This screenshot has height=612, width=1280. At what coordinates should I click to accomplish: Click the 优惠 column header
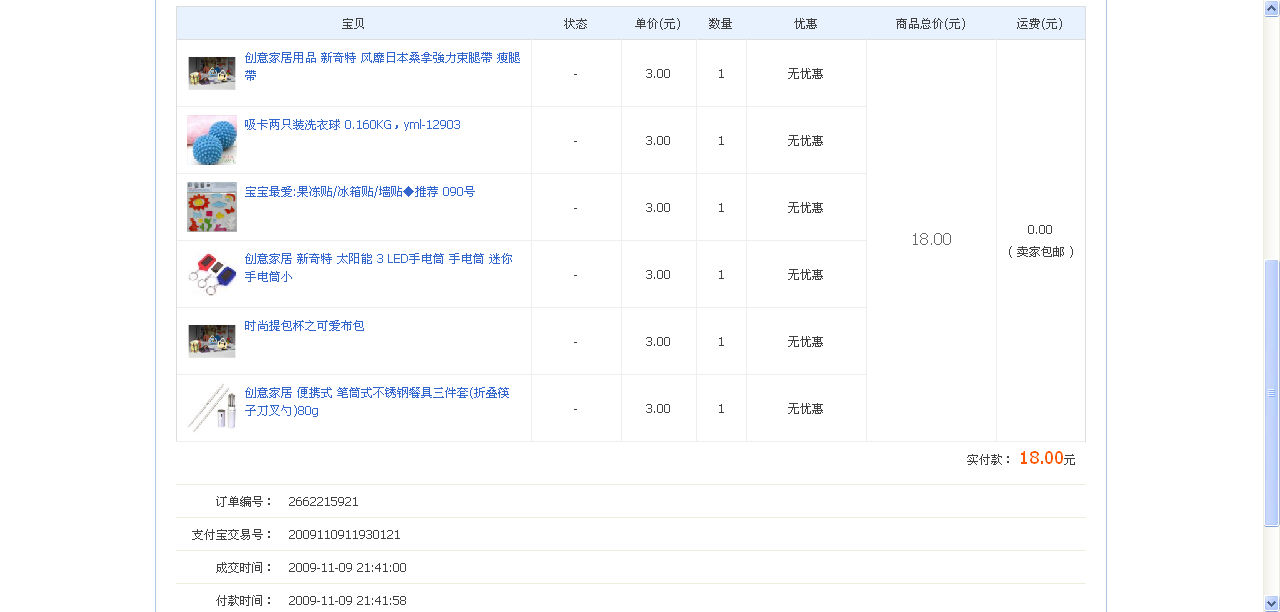805,24
